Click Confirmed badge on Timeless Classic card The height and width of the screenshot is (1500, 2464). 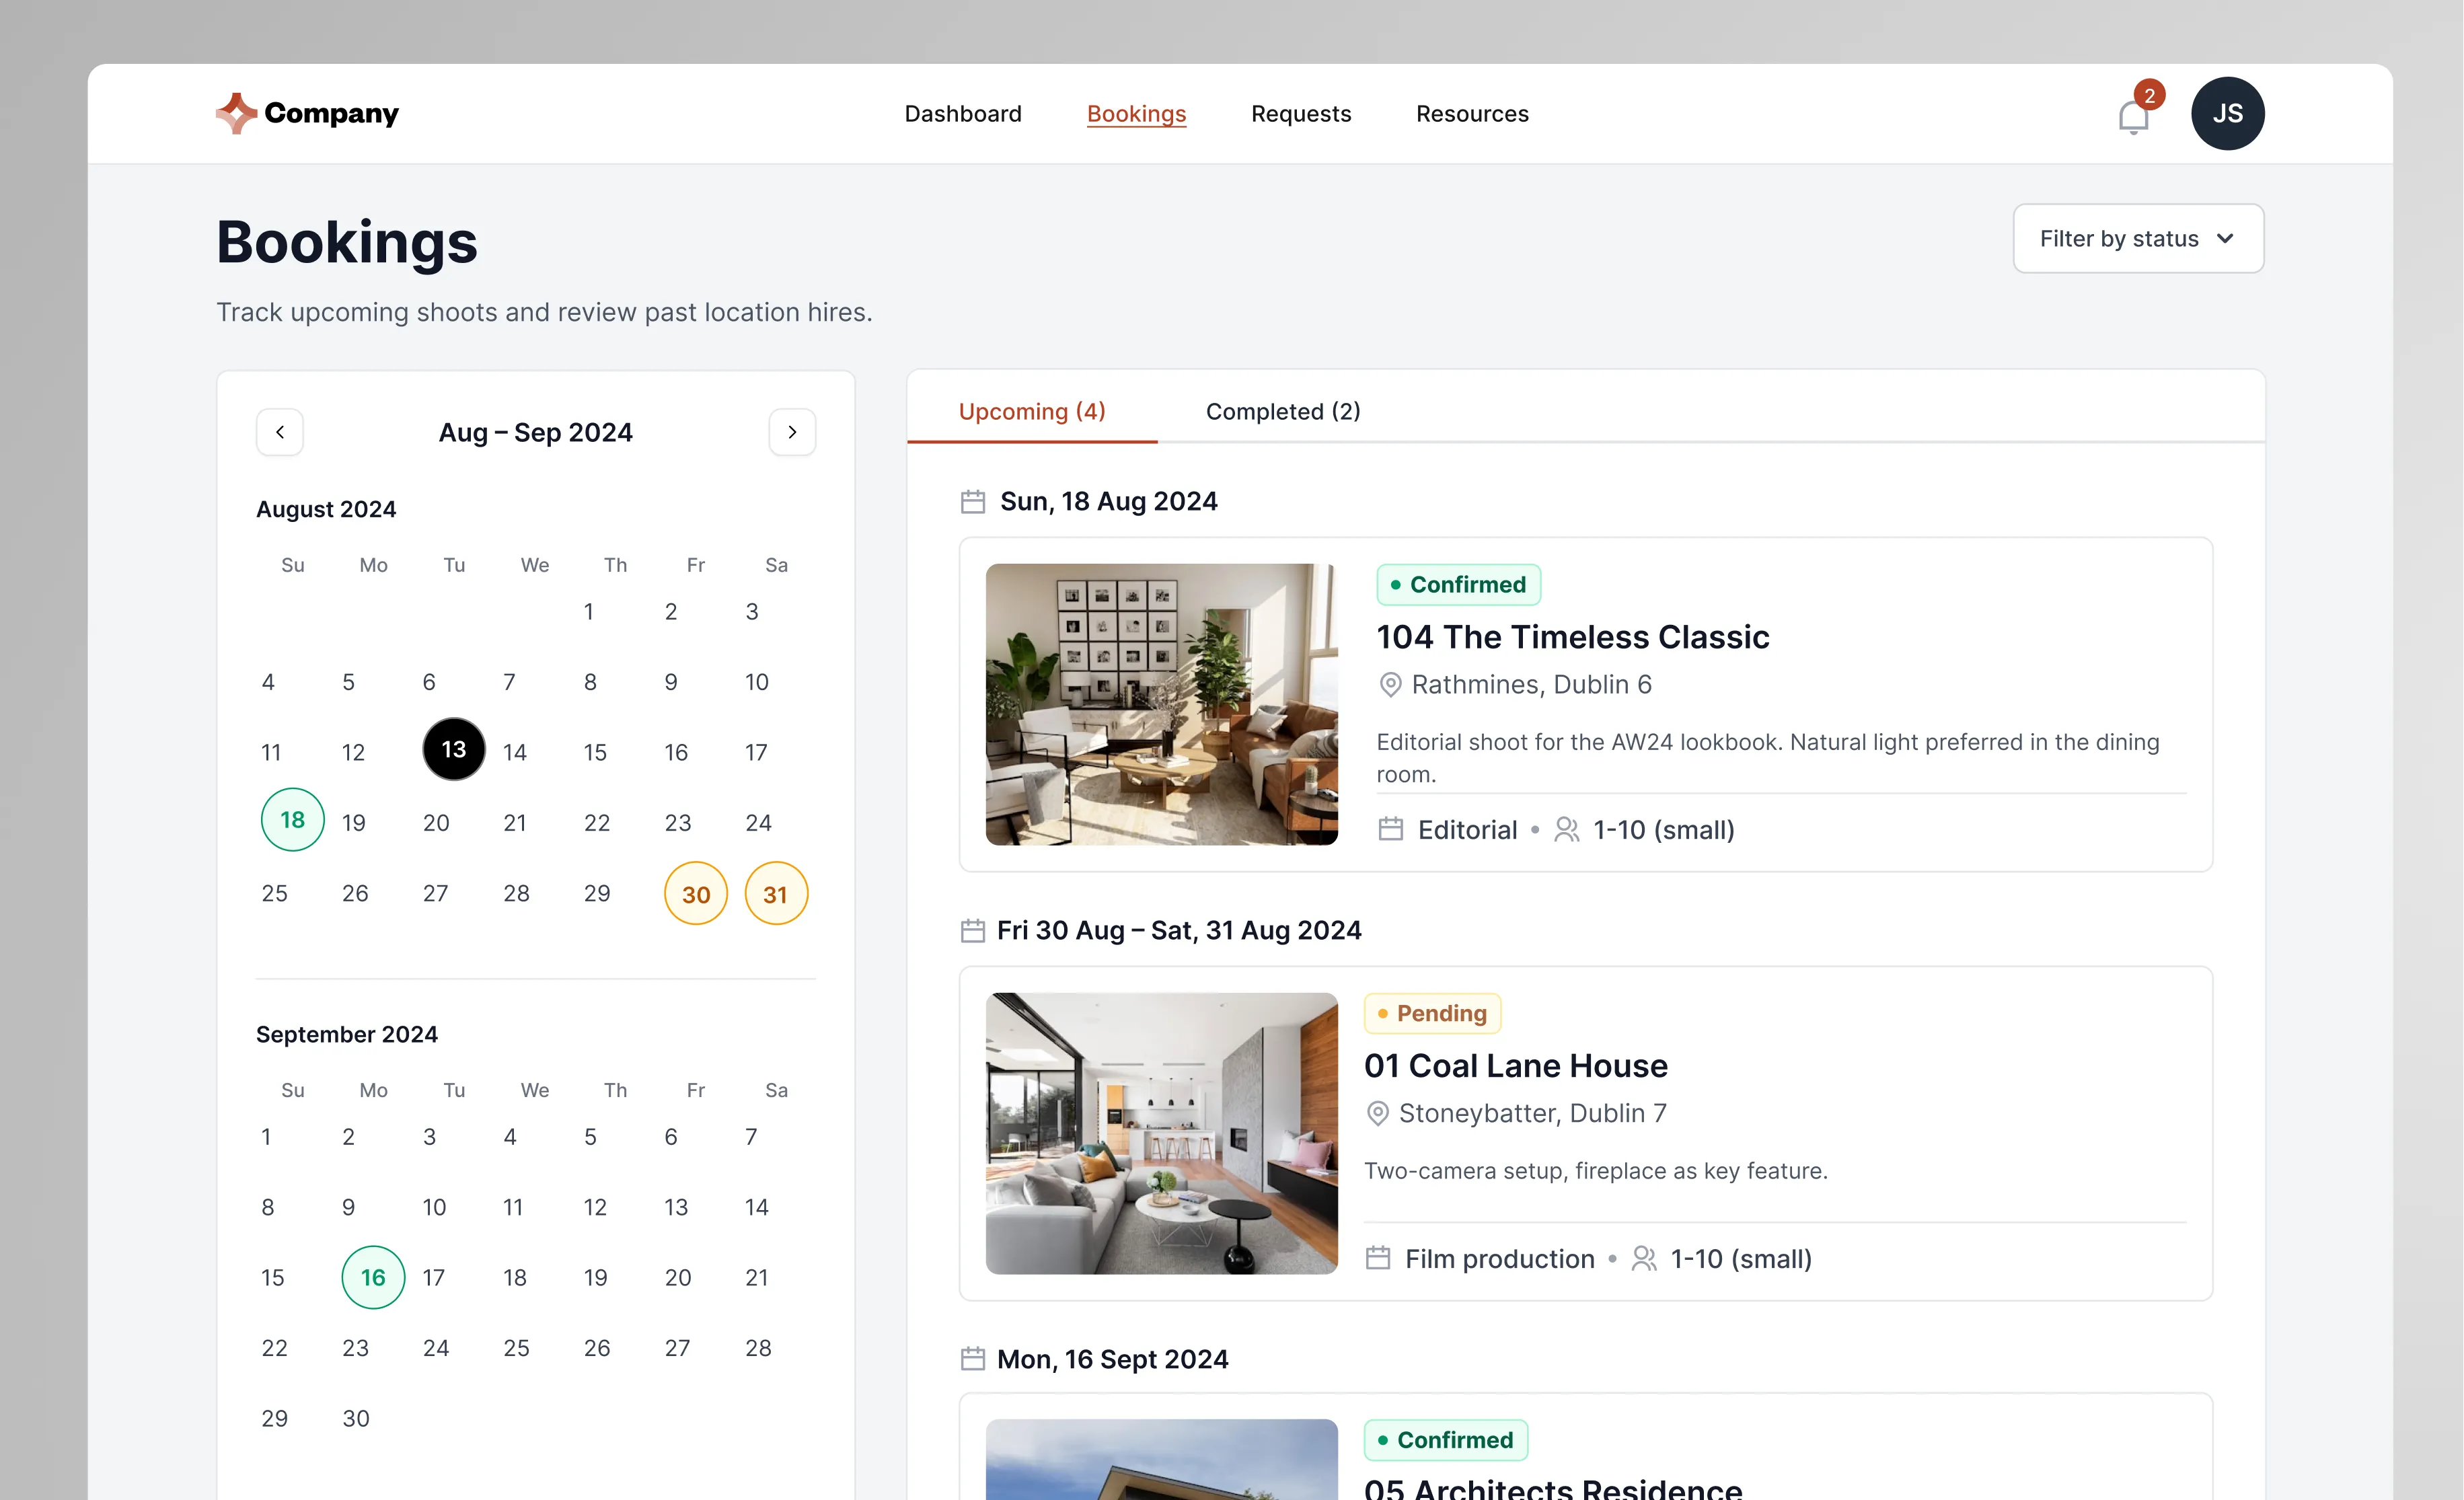point(1458,585)
